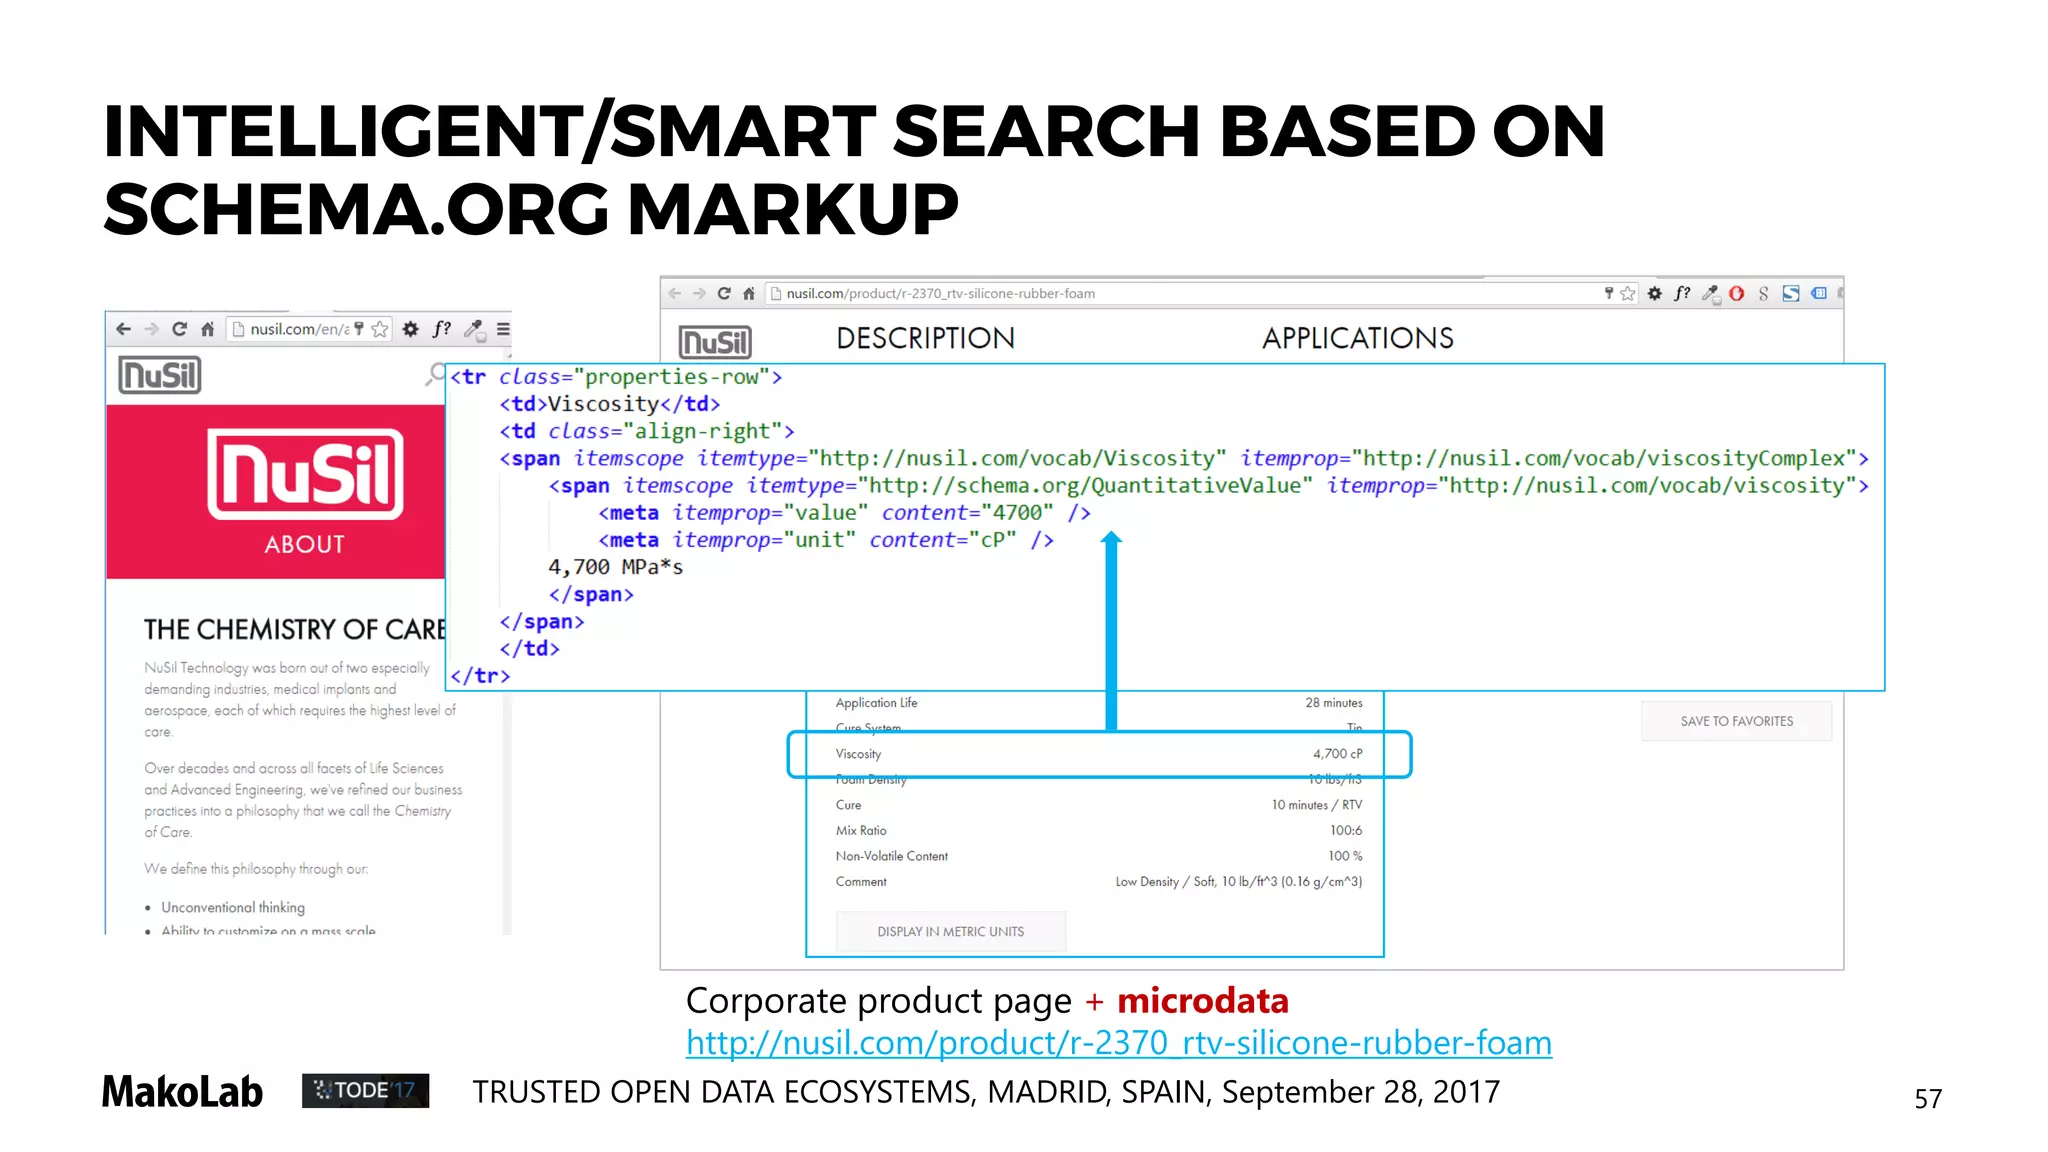Click the '28 minutes' application life value
2048x1152 pixels.
click(x=1334, y=703)
